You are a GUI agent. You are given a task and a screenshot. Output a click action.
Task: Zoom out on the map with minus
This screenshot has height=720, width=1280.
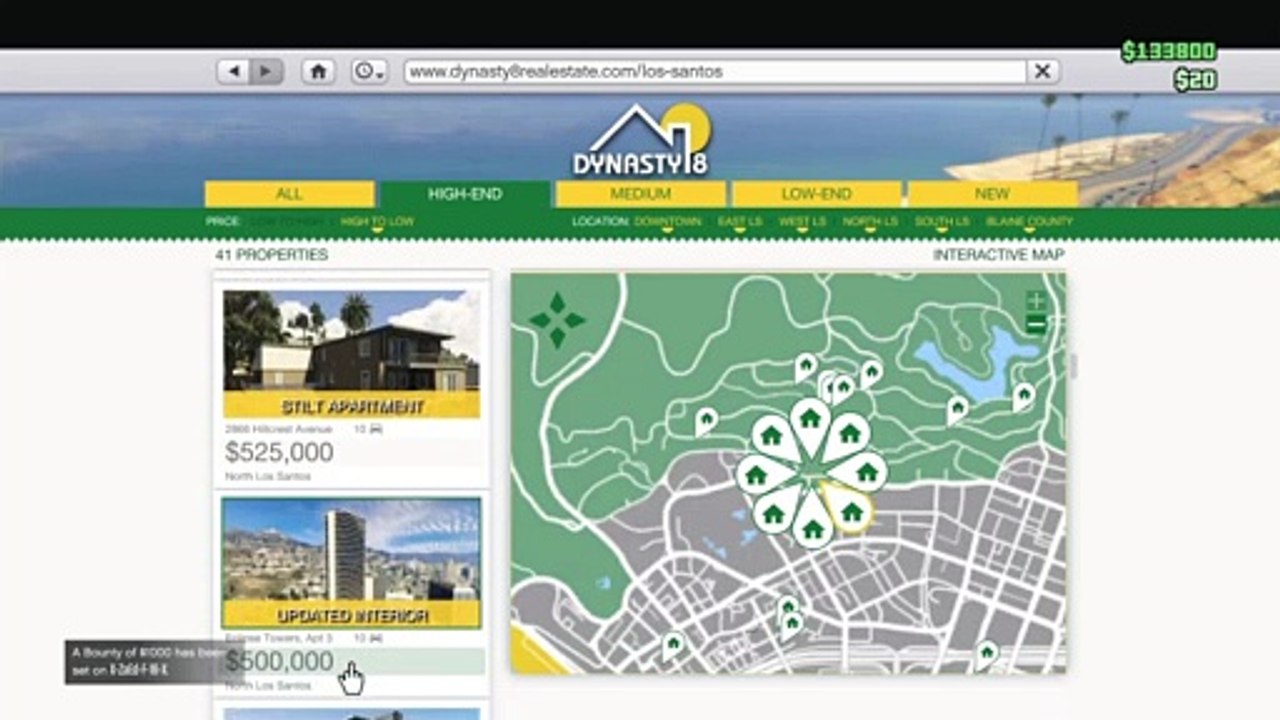point(1036,324)
